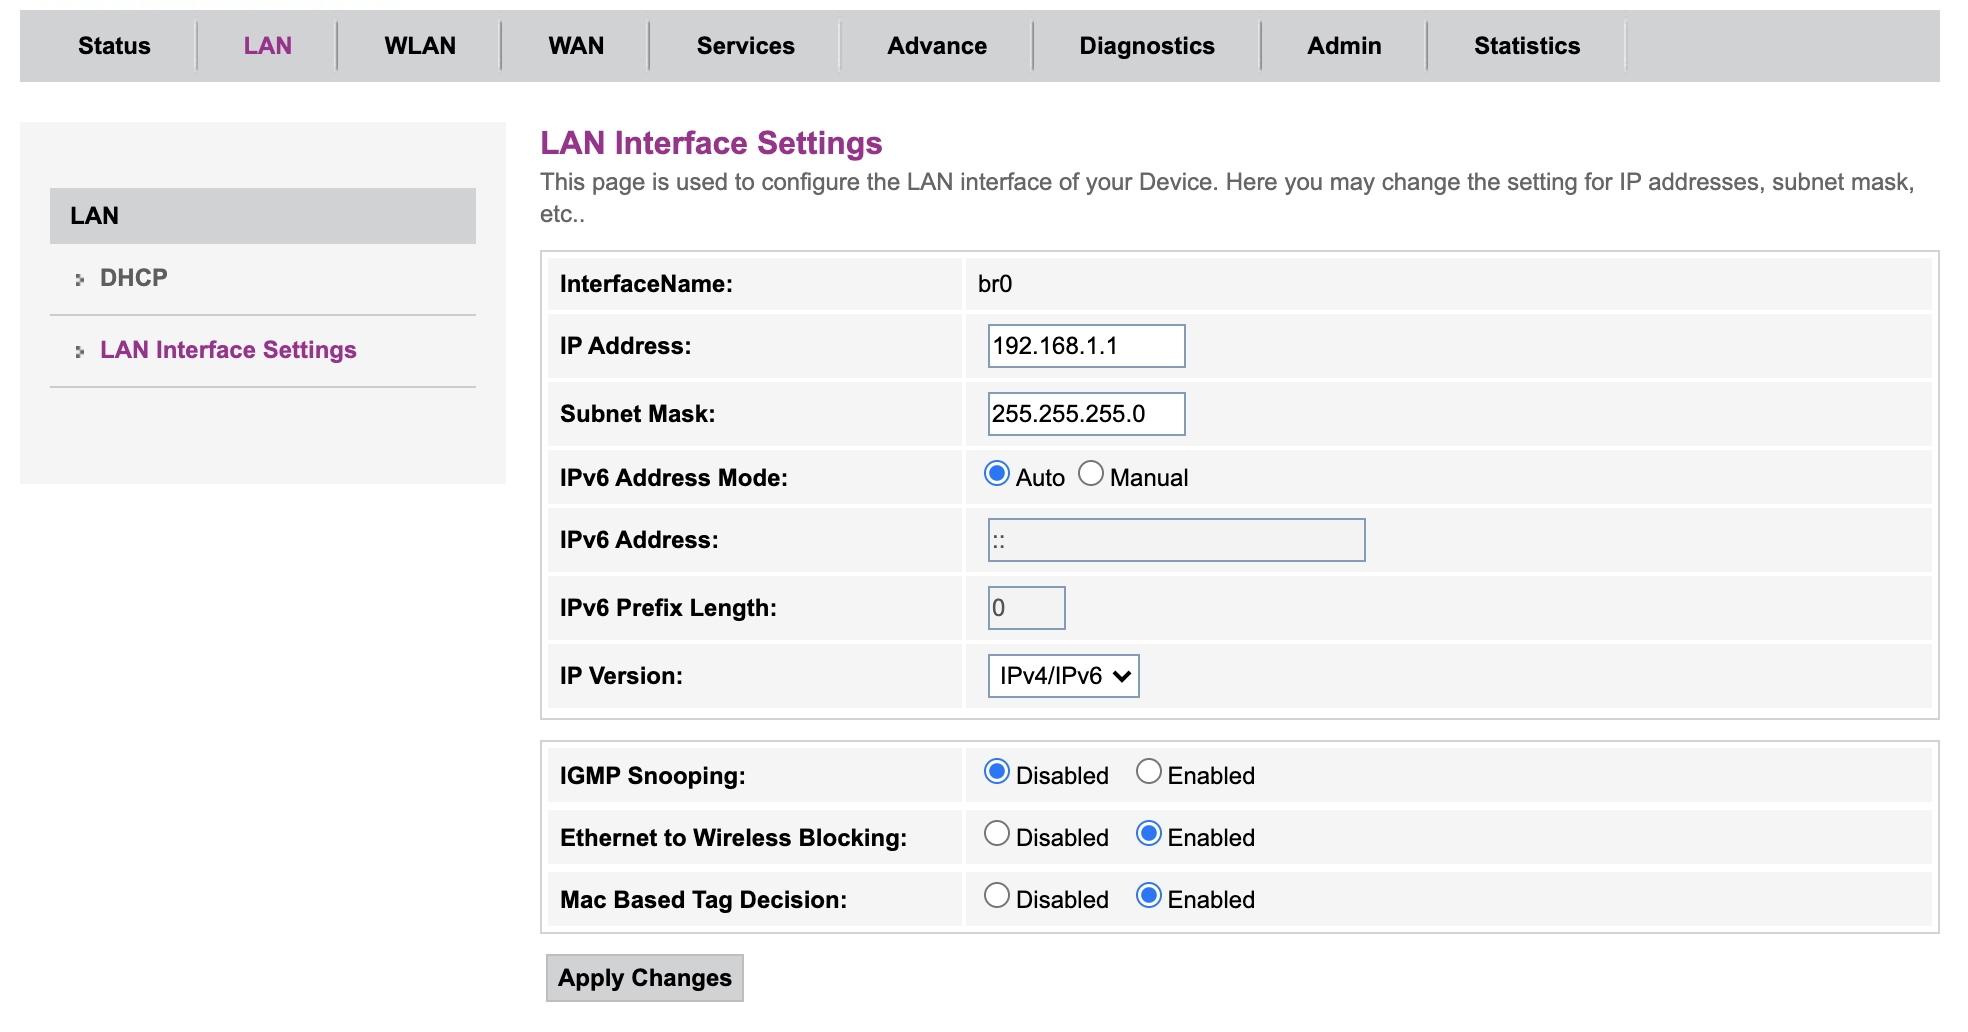Image resolution: width=1968 pixels, height=1032 pixels.
Task: Switch to the Admin tab
Action: [1344, 45]
